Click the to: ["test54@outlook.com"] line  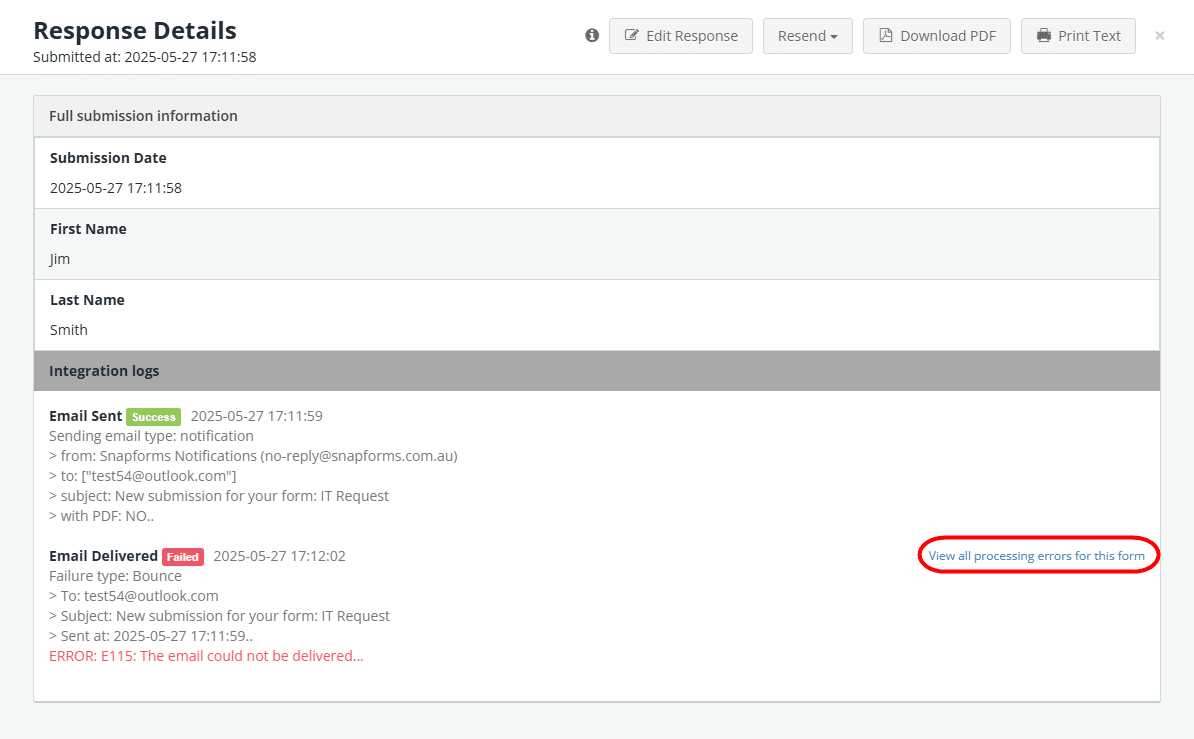(x=142, y=476)
